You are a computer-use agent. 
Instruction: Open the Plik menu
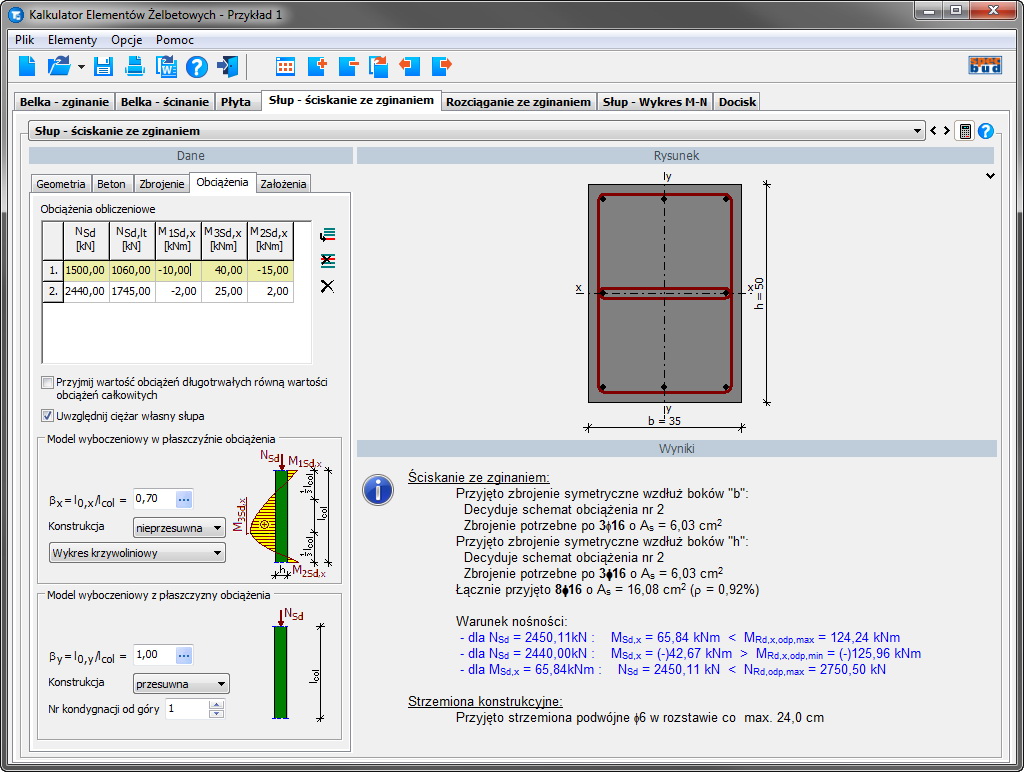click(x=25, y=40)
